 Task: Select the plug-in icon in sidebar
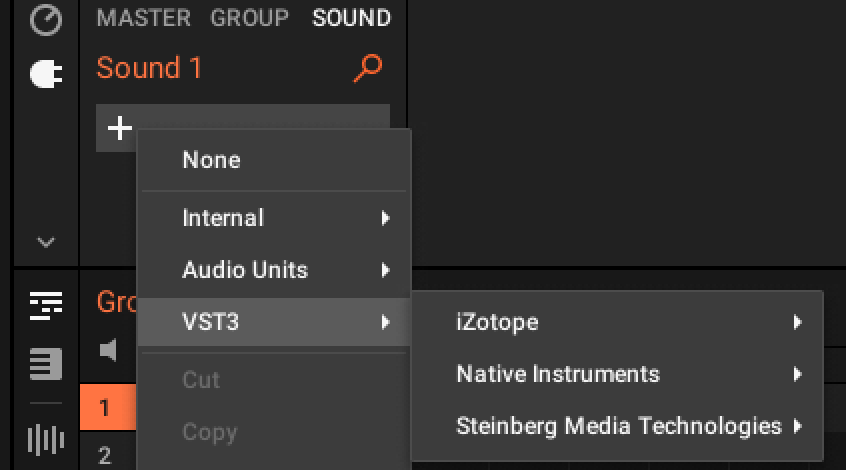tap(46, 74)
